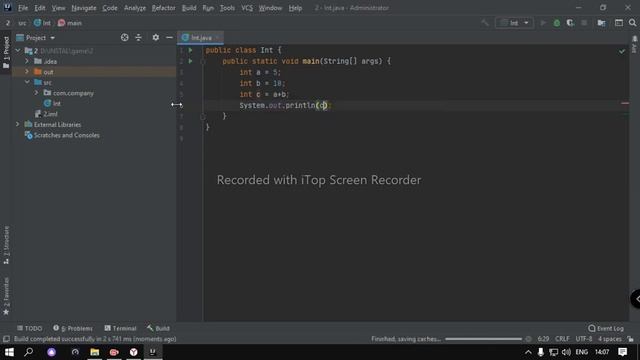Open the Navigate menu

pyautogui.click(x=84, y=8)
